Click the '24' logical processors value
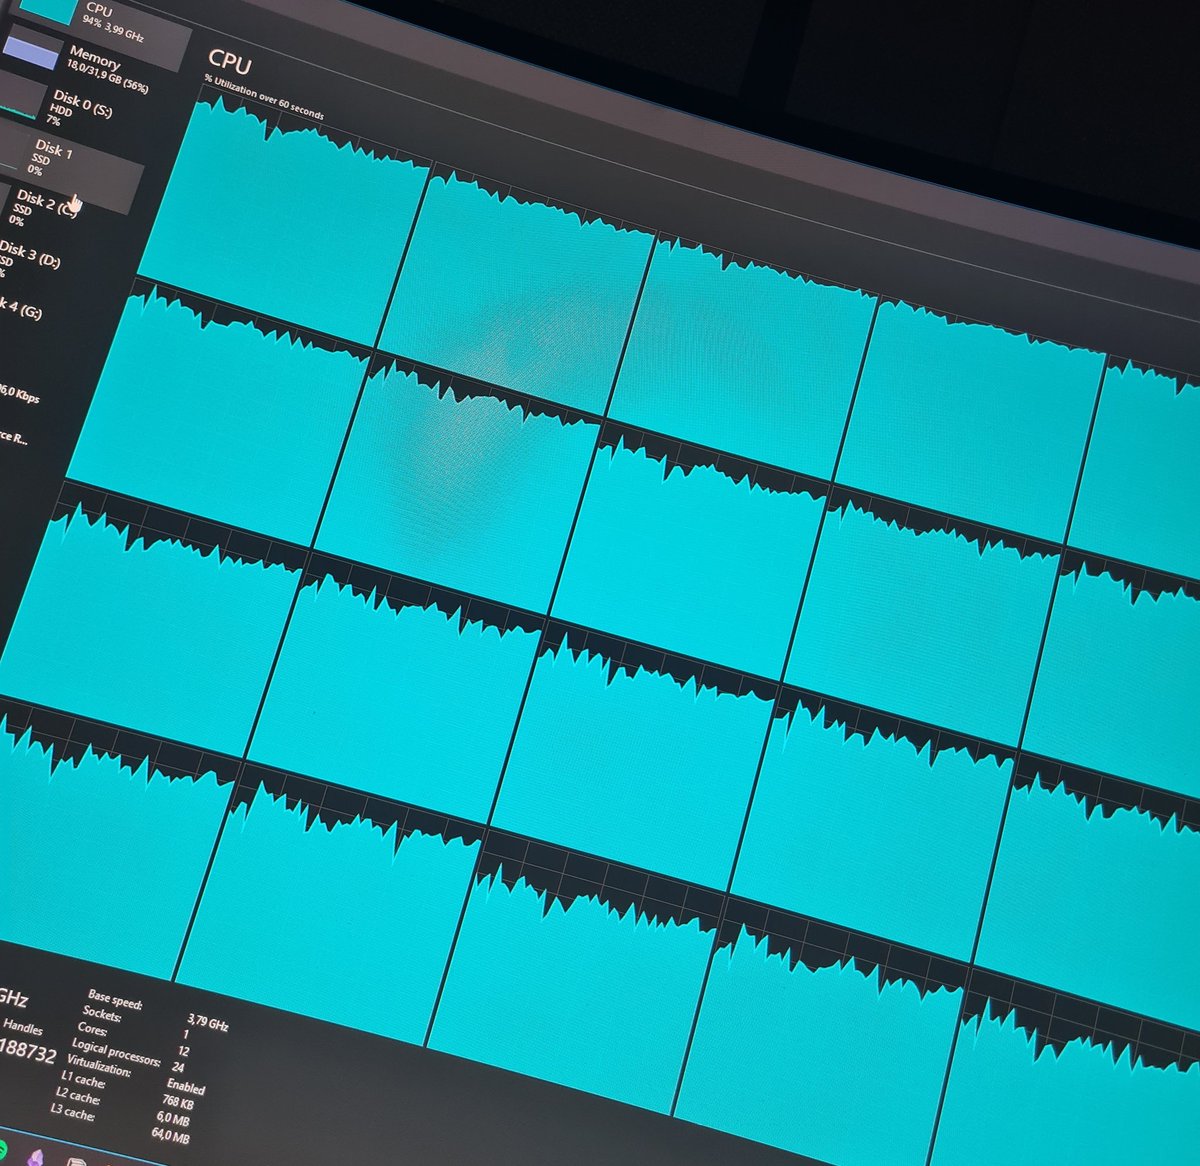Image resolution: width=1200 pixels, height=1166 pixels. click(178, 1068)
